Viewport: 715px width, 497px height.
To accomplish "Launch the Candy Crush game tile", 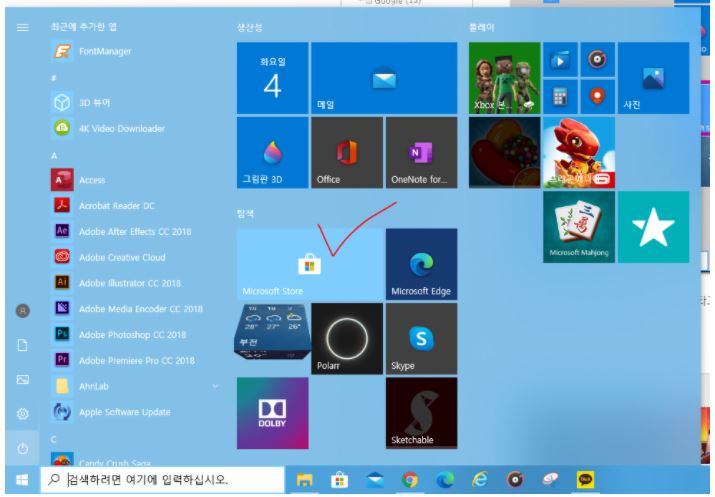I will [x=504, y=152].
